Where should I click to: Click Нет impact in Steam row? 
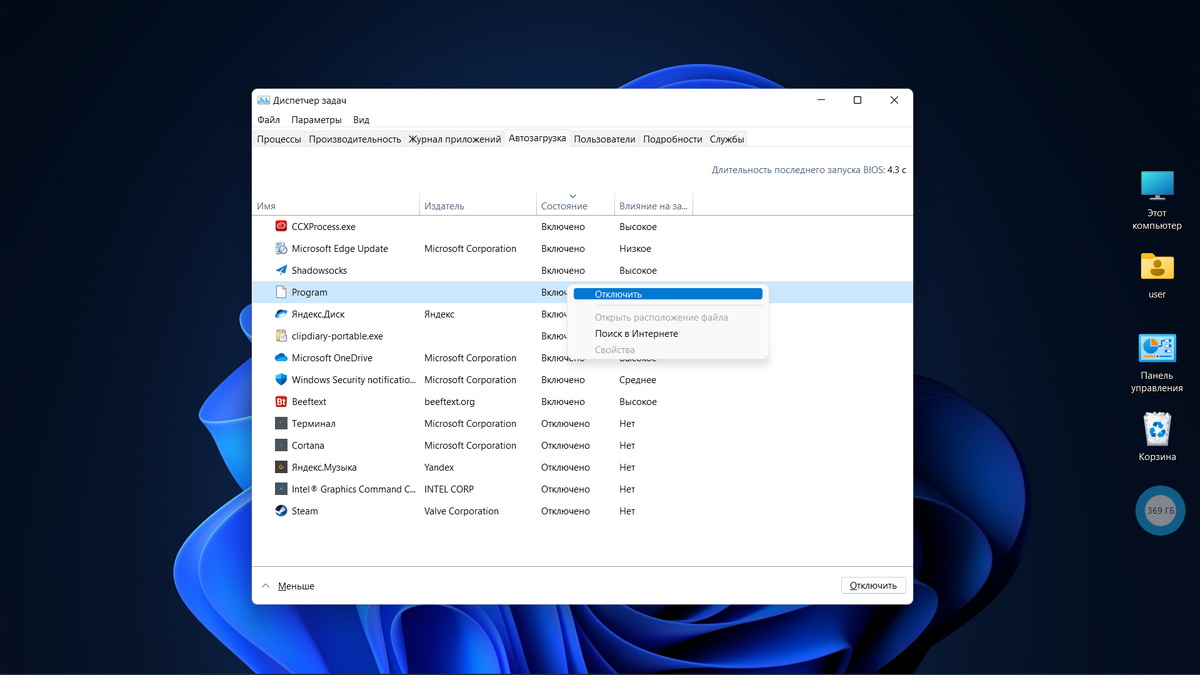click(627, 511)
